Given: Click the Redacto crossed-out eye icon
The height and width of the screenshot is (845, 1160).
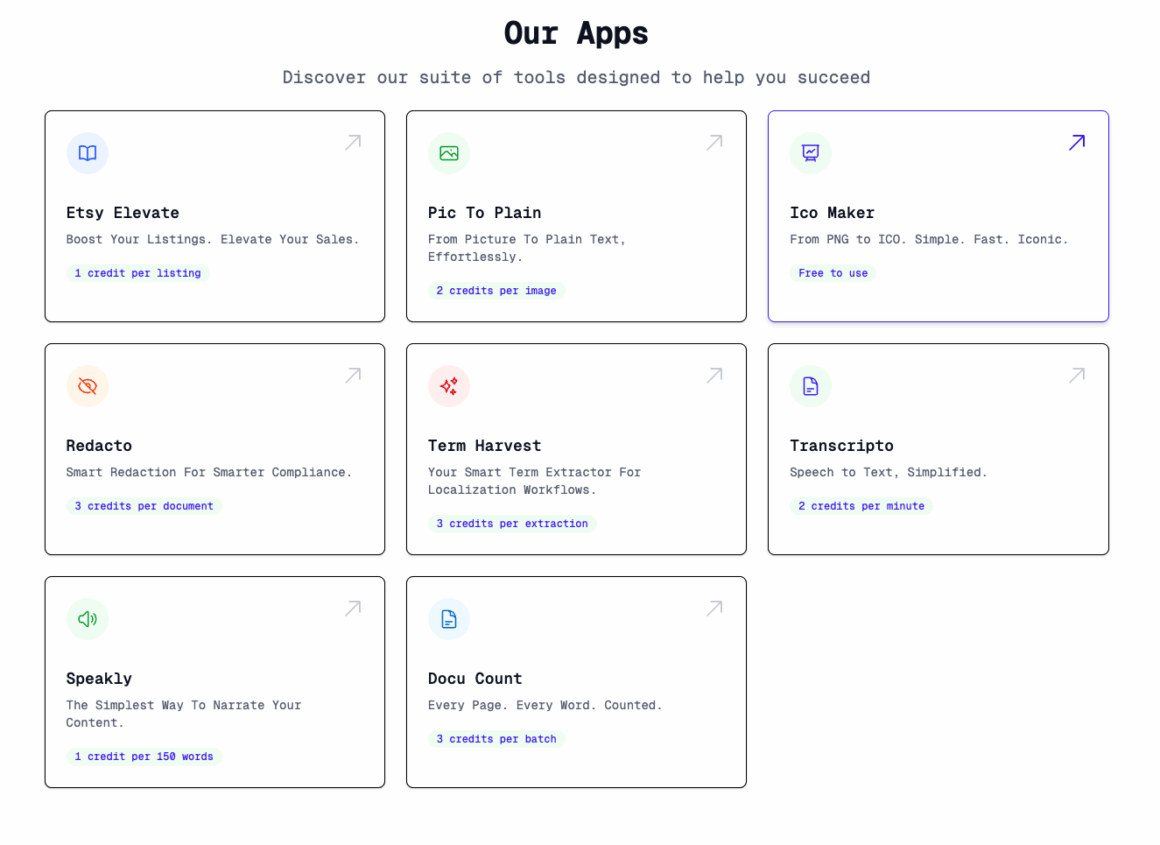Looking at the screenshot, I should click(x=87, y=386).
